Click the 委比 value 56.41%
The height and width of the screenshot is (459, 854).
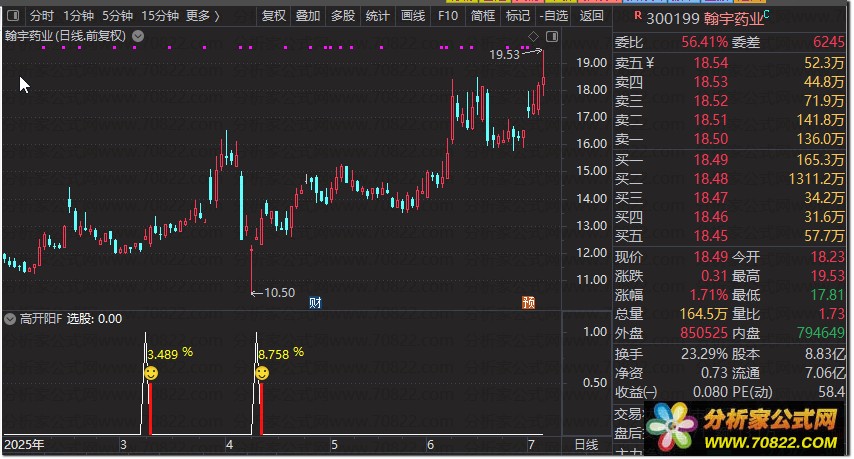[704, 42]
